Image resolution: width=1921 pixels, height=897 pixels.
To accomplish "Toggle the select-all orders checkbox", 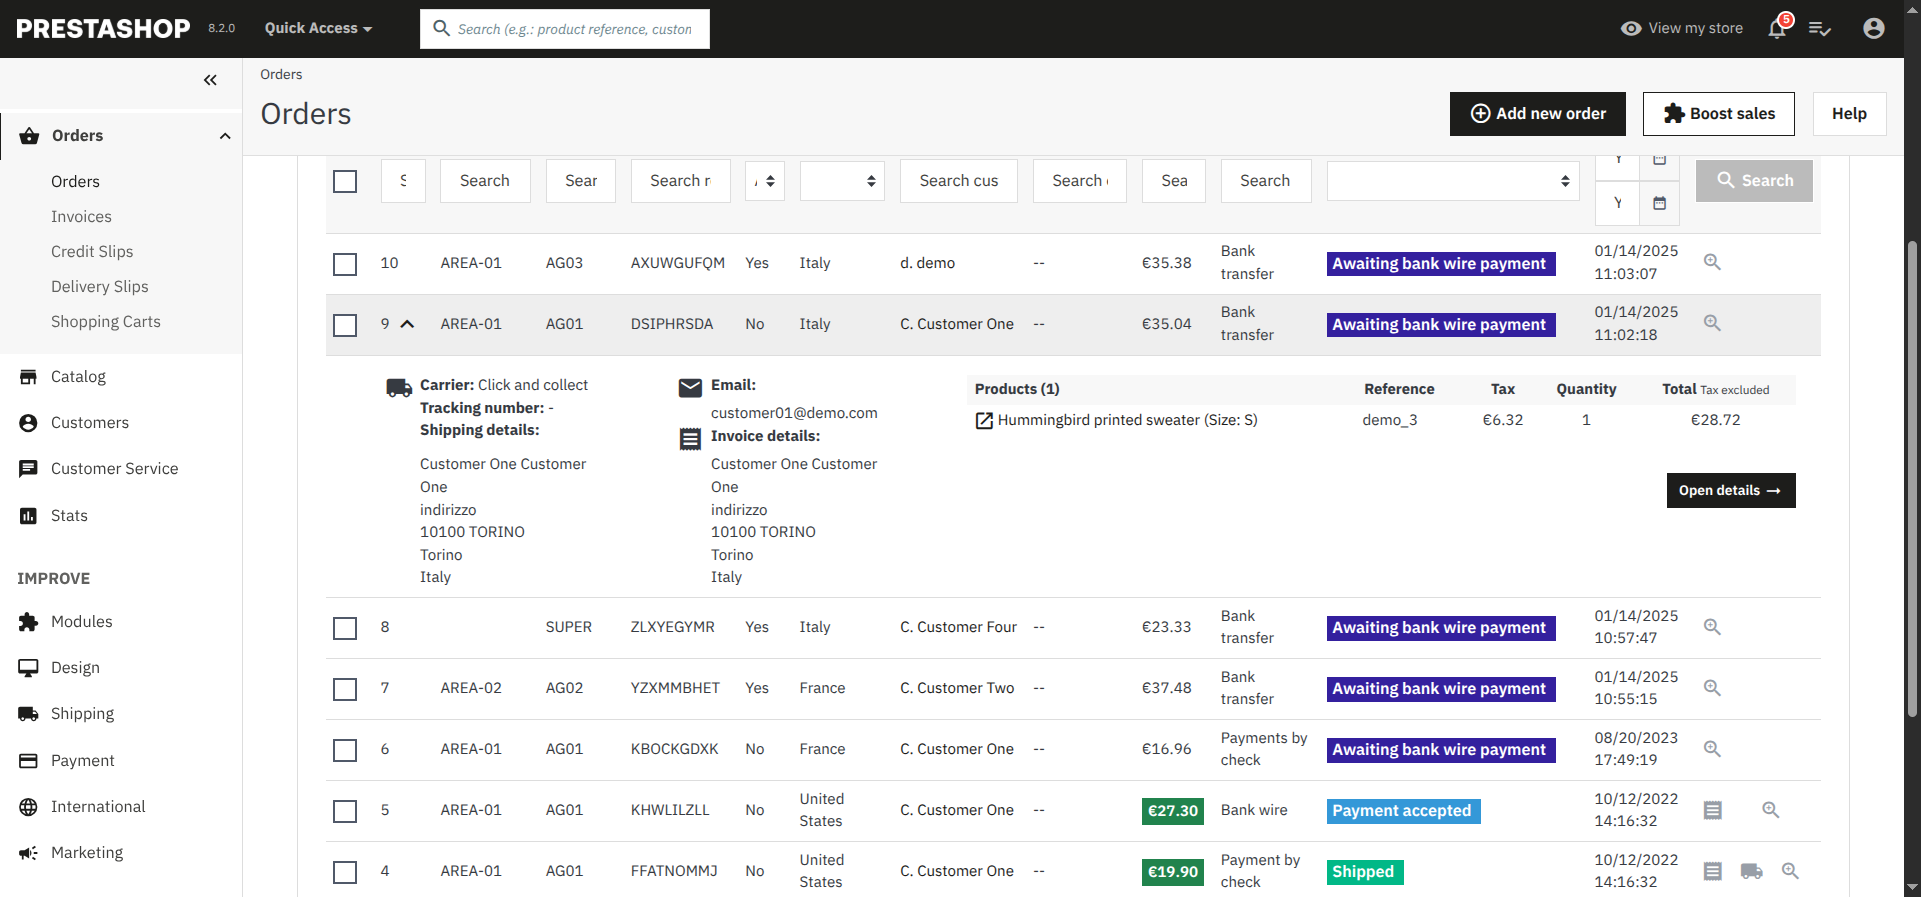I will click(345, 181).
